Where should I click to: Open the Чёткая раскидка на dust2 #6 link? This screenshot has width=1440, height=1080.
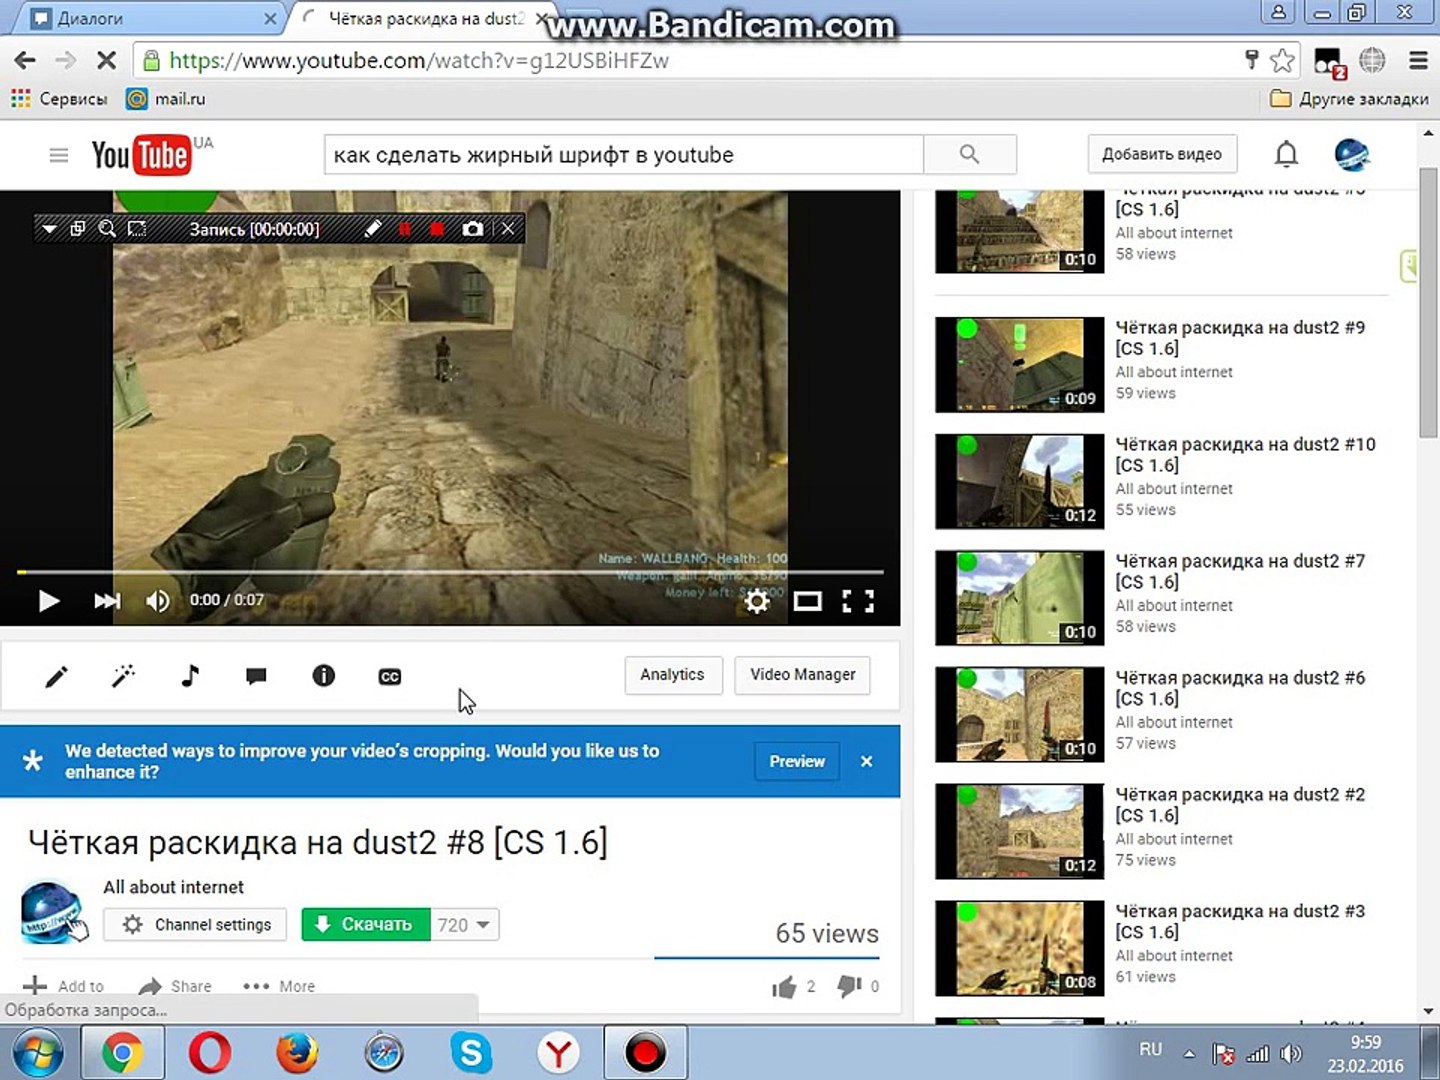(1240, 688)
